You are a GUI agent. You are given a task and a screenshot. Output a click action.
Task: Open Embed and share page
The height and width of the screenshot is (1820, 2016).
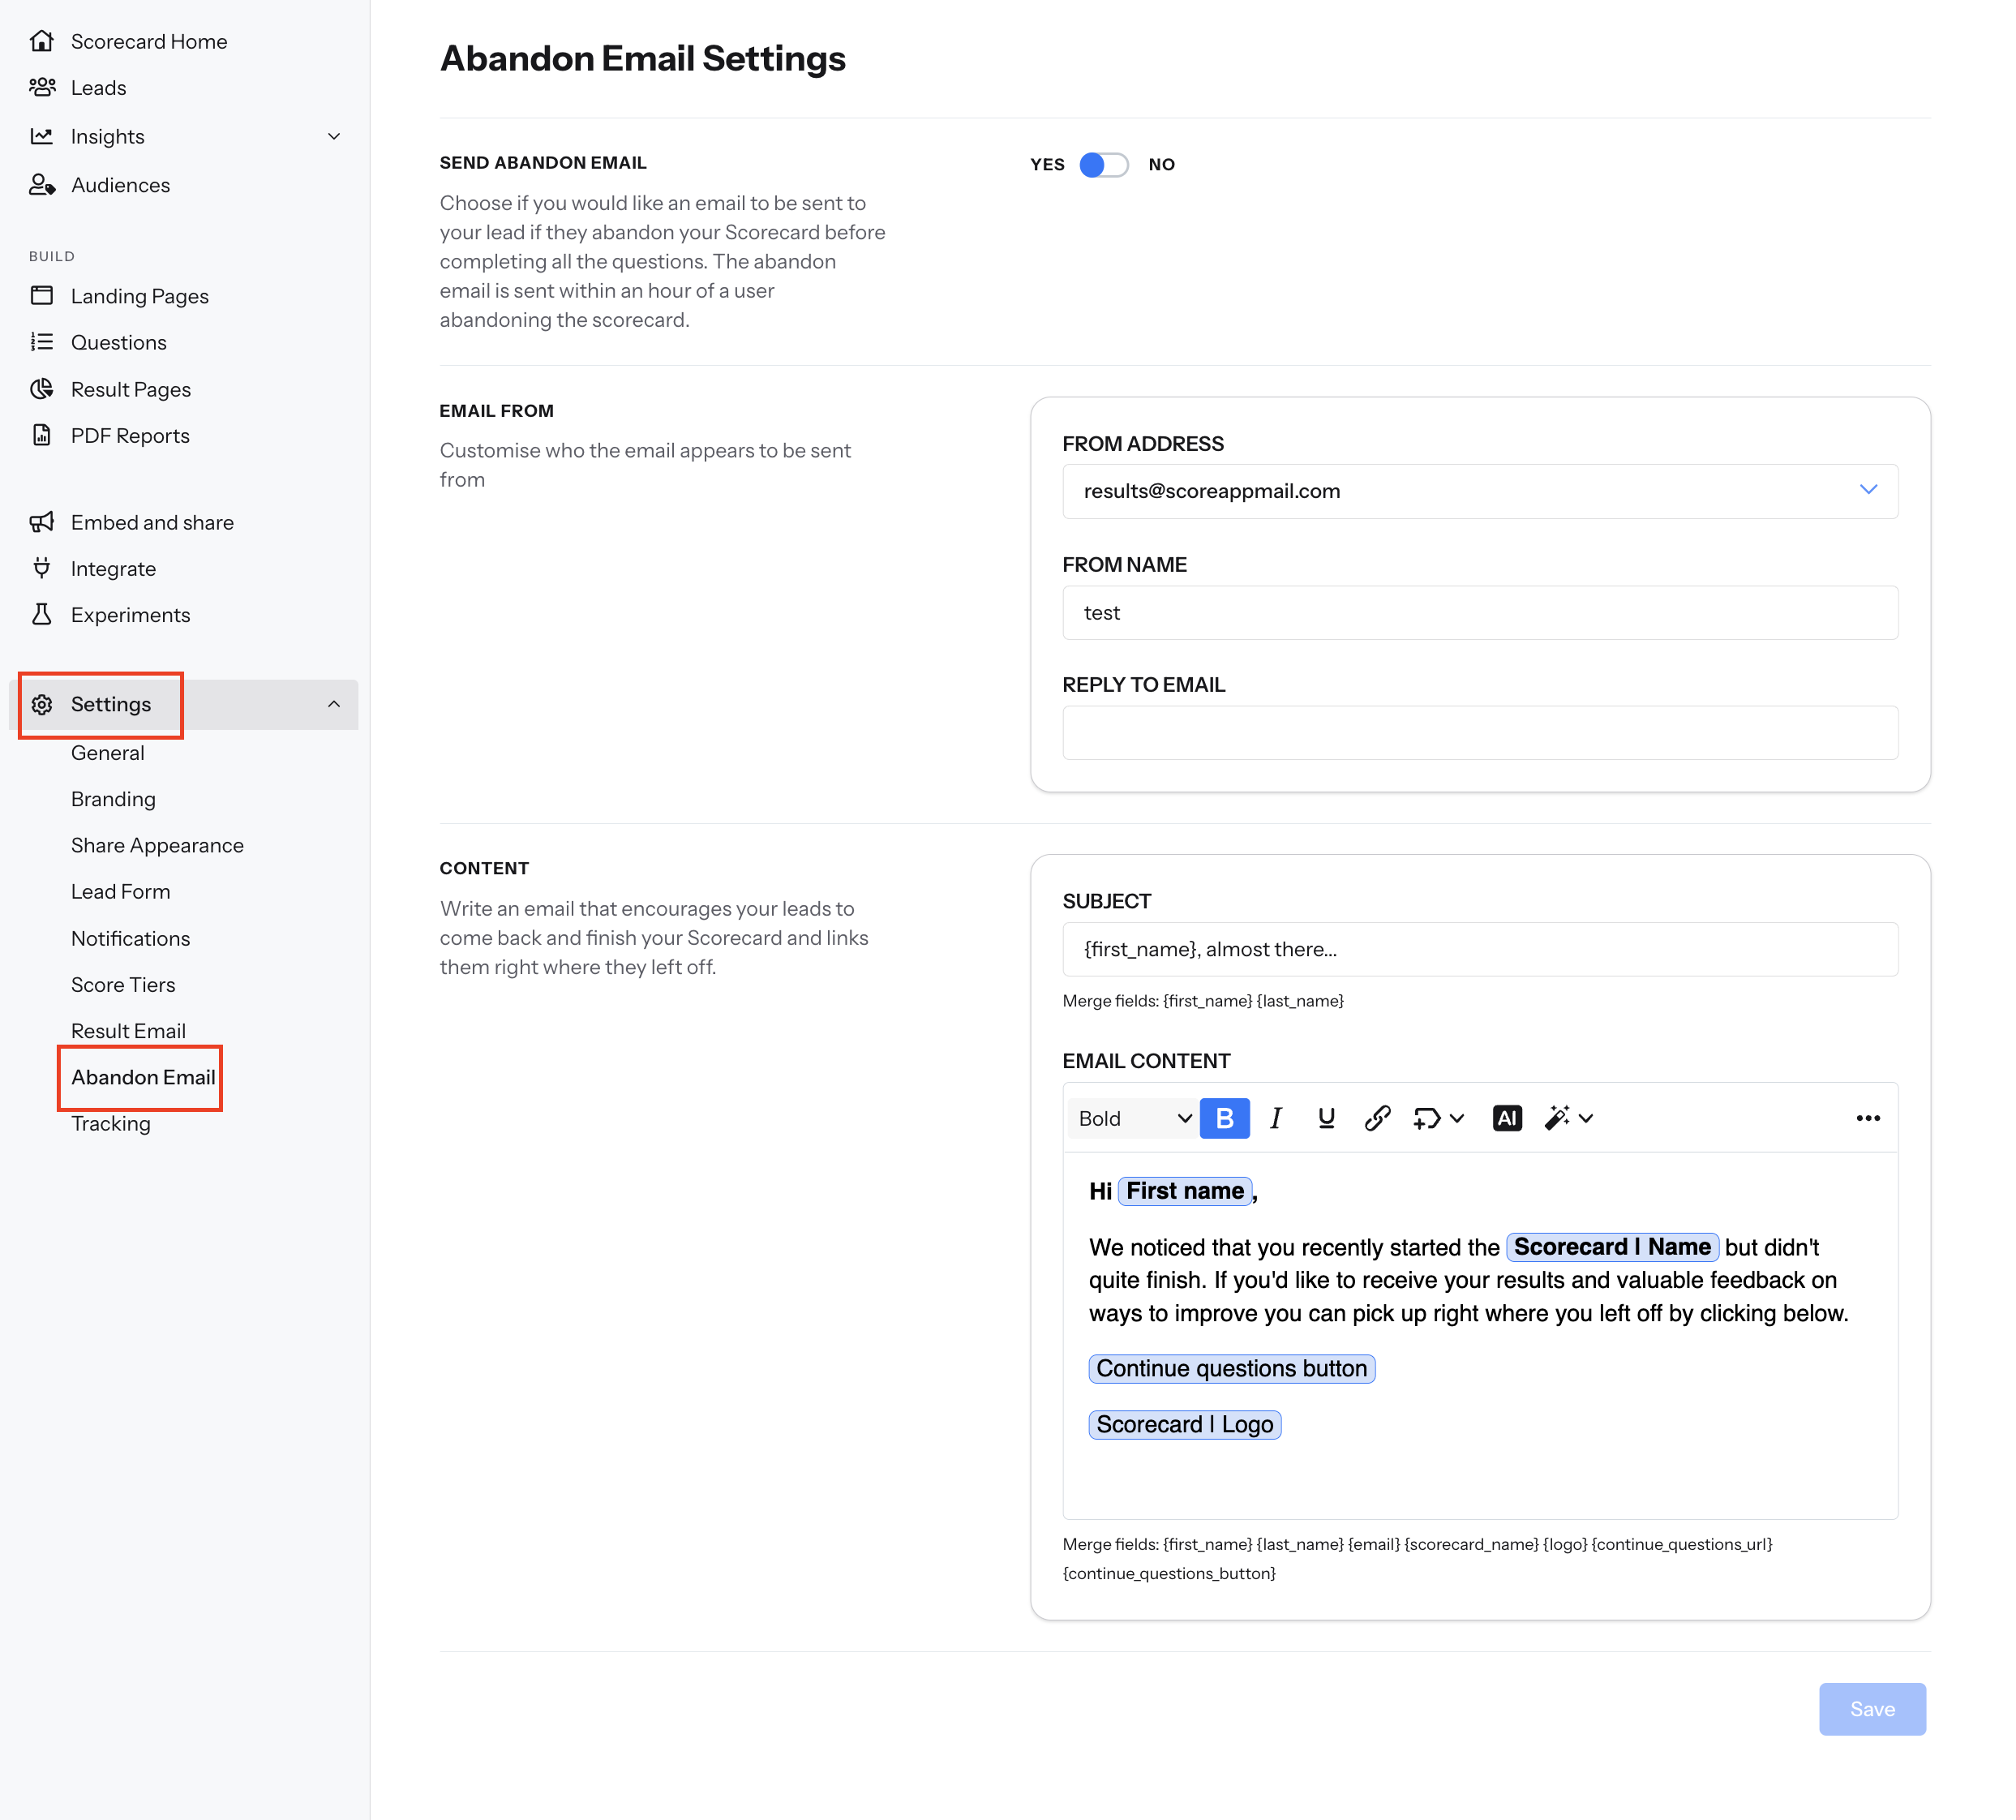[x=152, y=522]
